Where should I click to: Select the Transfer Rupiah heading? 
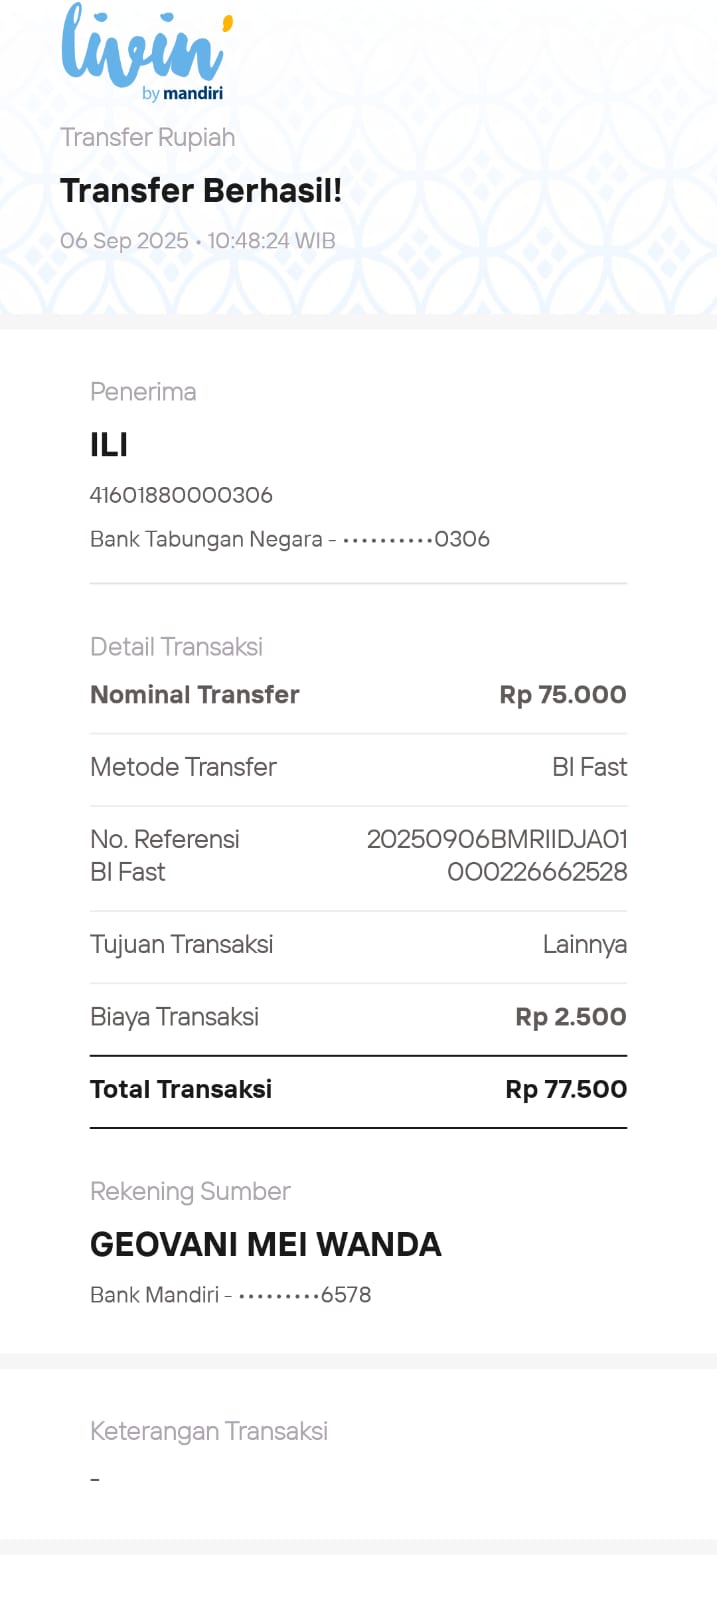[x=147, y=137]
